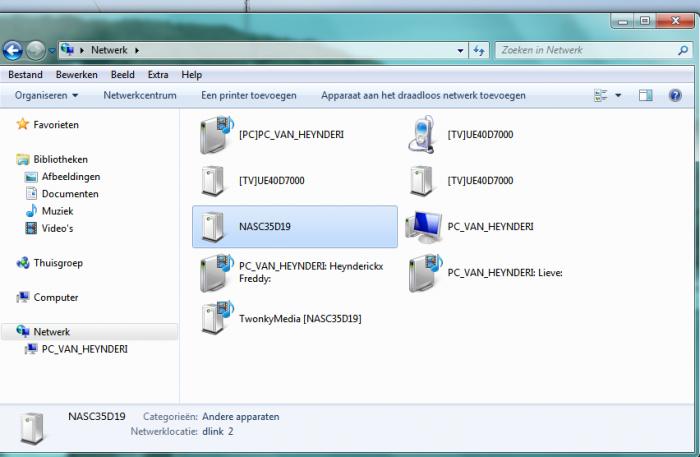The width and height of the screenshot is (700, 457).
Task: Click the Thuisgroep icon in the sidebar
Action: [x=23, y=263]
